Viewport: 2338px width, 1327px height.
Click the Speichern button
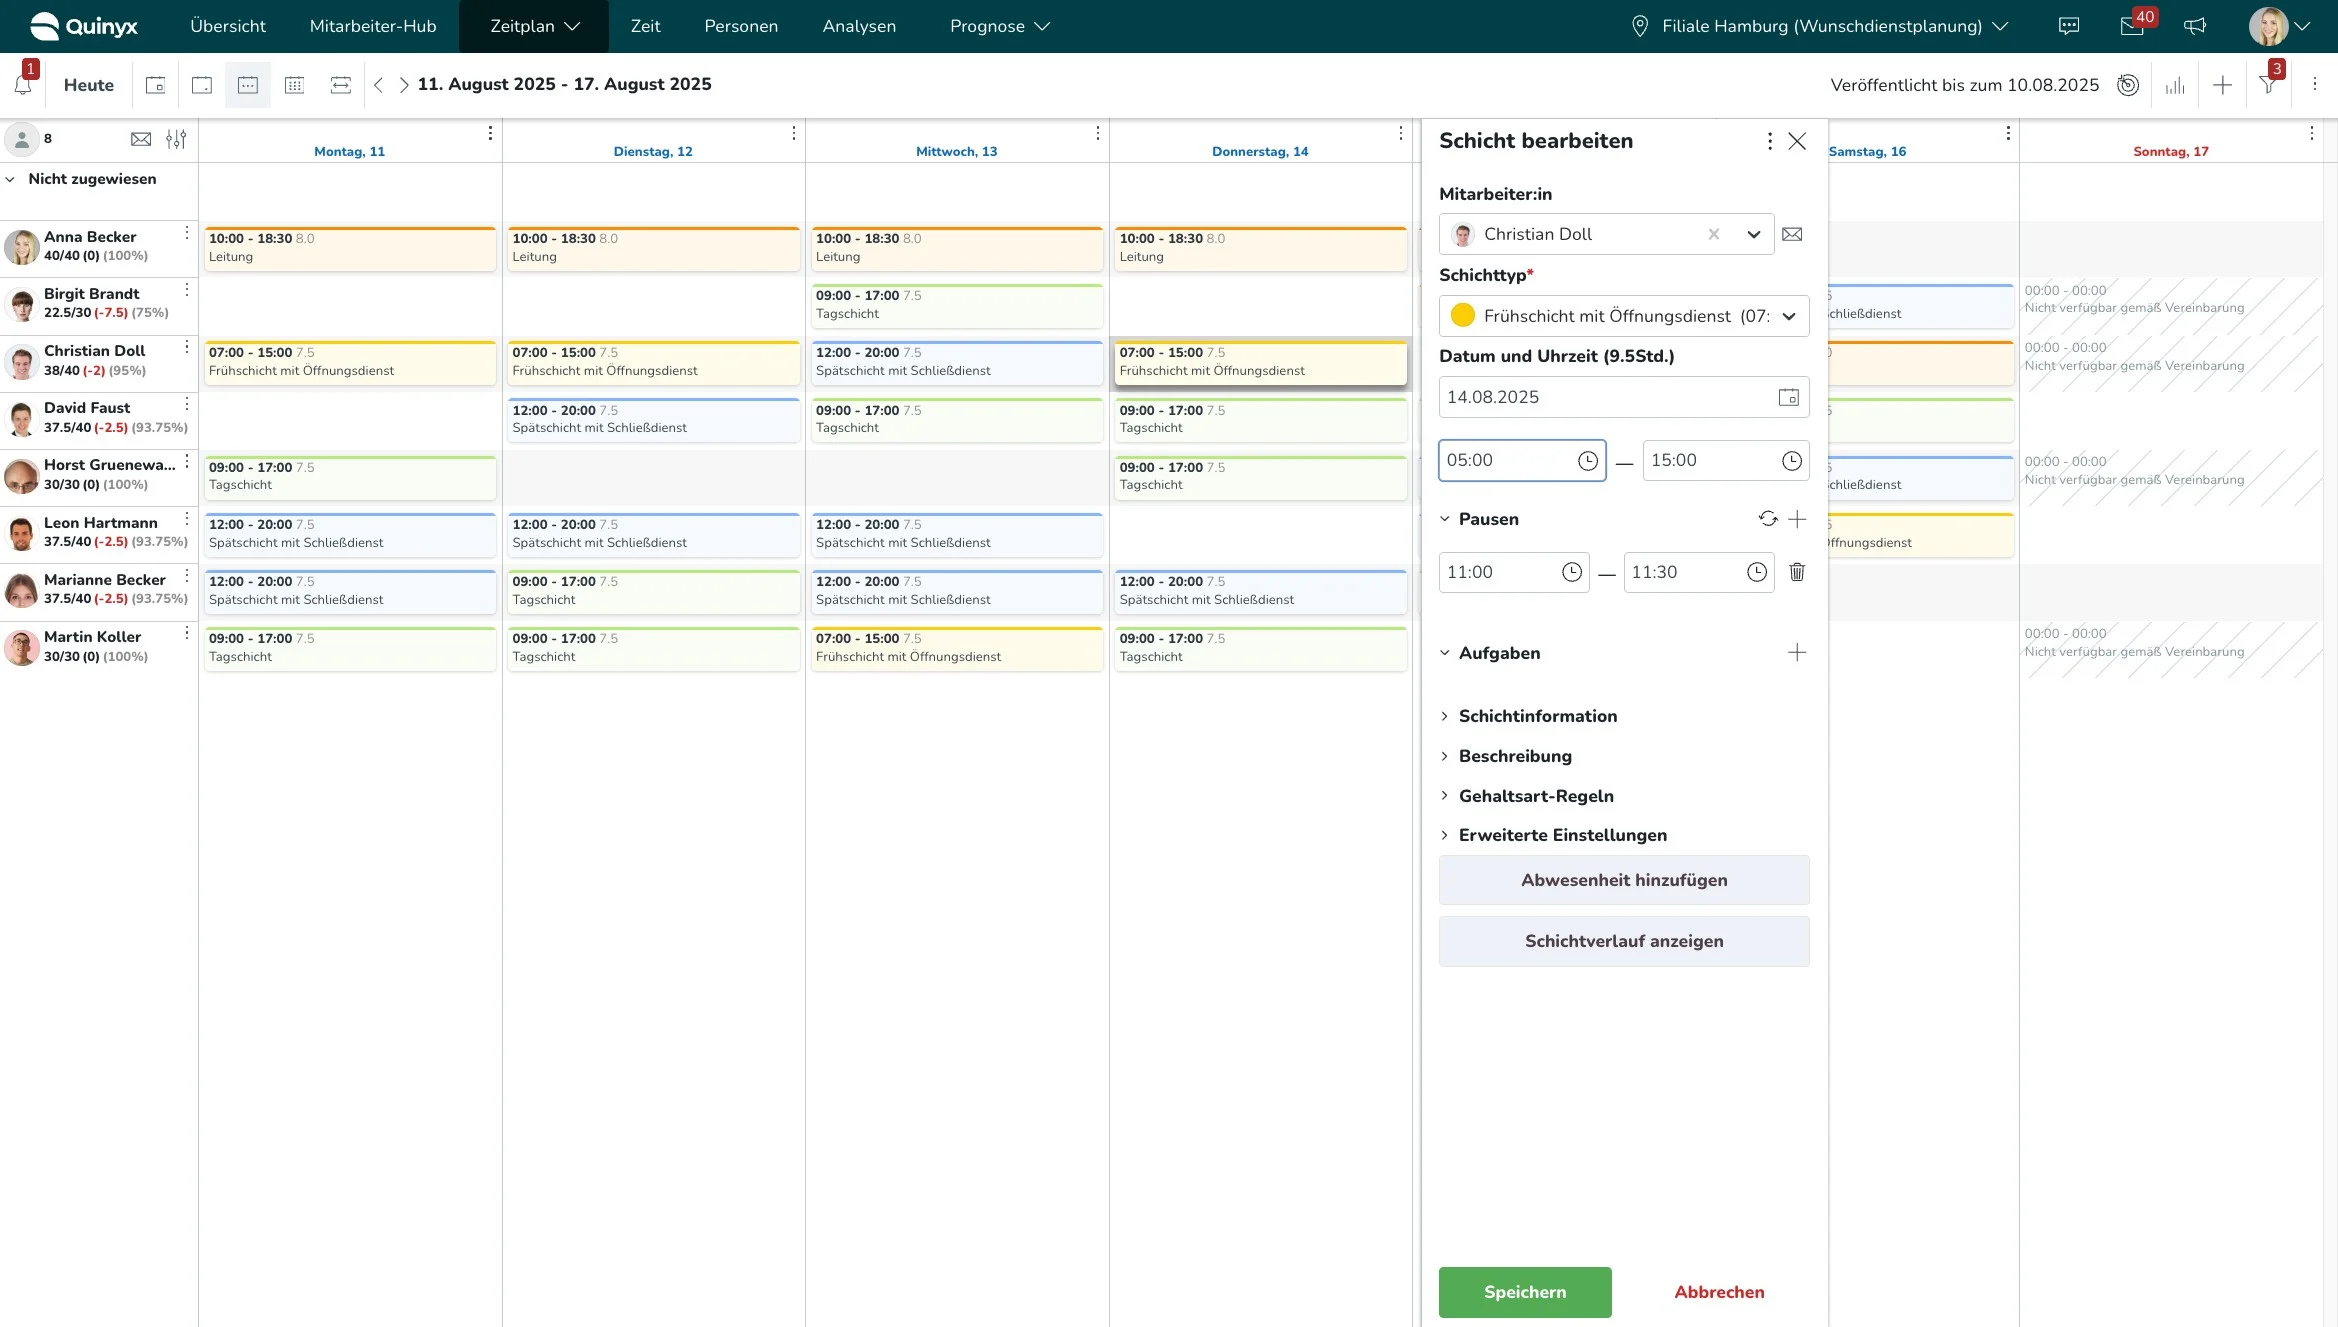1524,1292
